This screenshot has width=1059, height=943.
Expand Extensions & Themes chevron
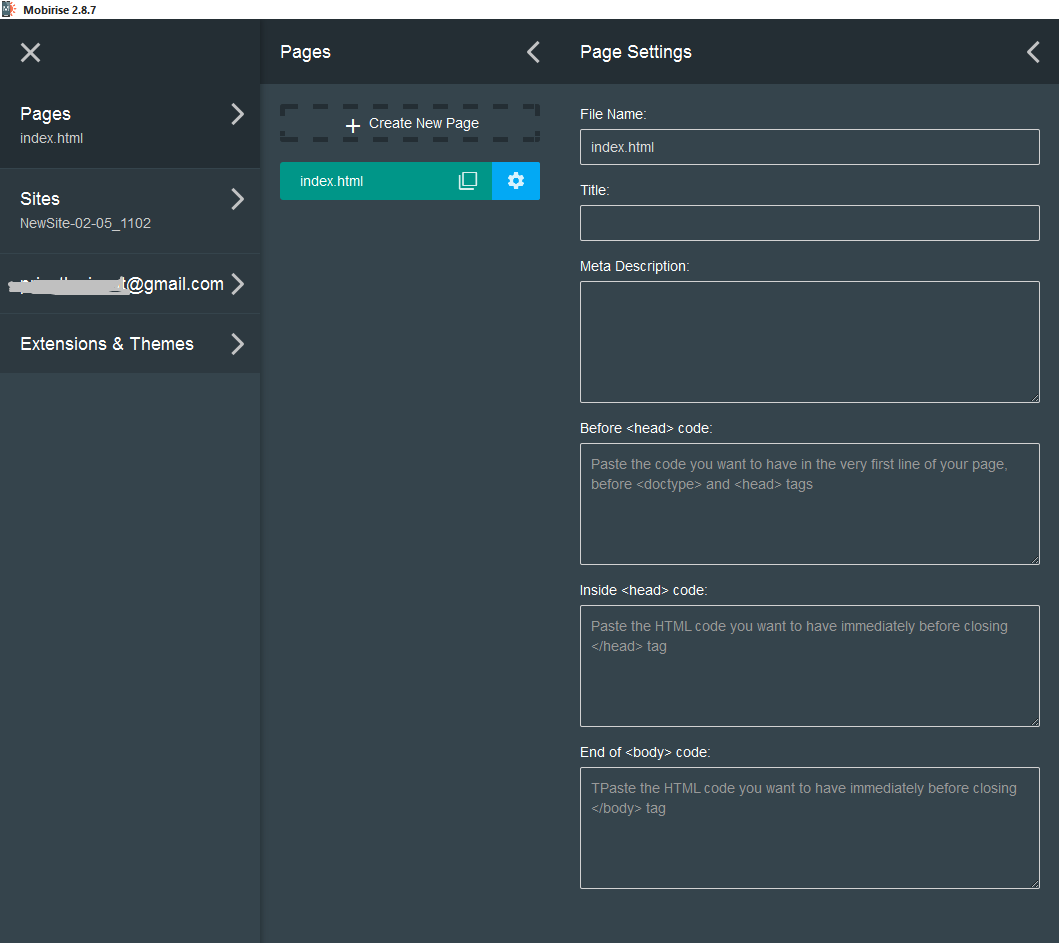[237, 344]
